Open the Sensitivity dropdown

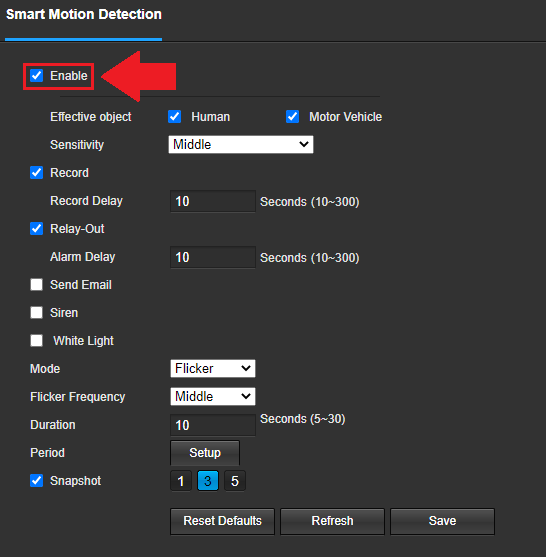(241, 145)
